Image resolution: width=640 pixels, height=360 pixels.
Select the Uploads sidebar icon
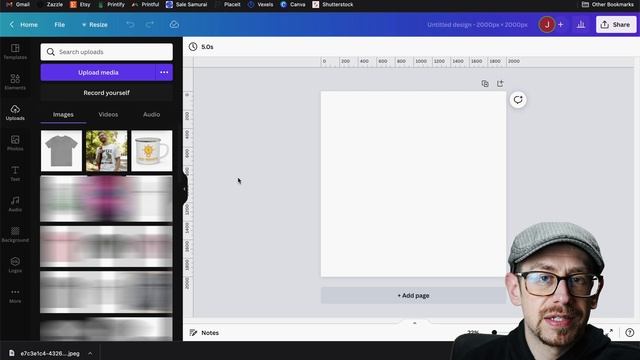[x=15, y=113]
